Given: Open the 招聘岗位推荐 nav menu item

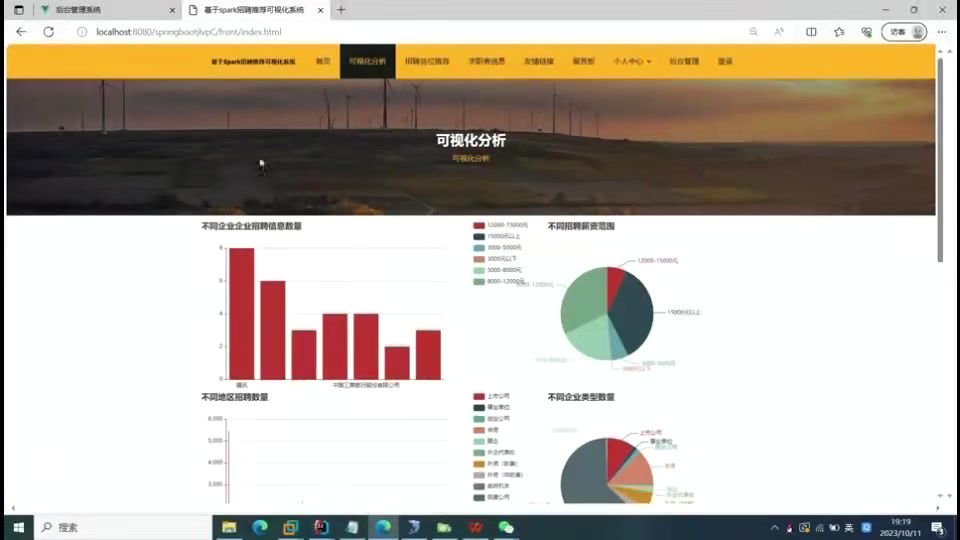Looking at the screenshot, I should (x=427, y=62).
